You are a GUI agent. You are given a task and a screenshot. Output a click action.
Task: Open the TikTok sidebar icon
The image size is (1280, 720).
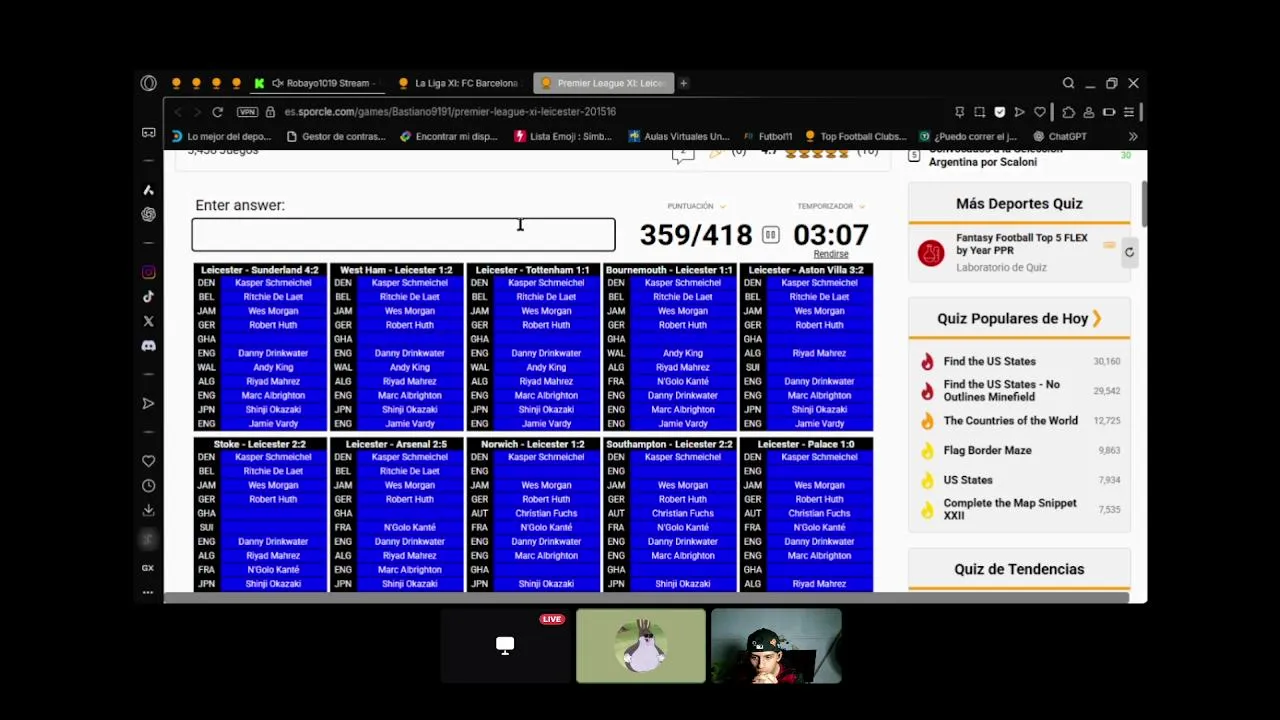[148, 297]
